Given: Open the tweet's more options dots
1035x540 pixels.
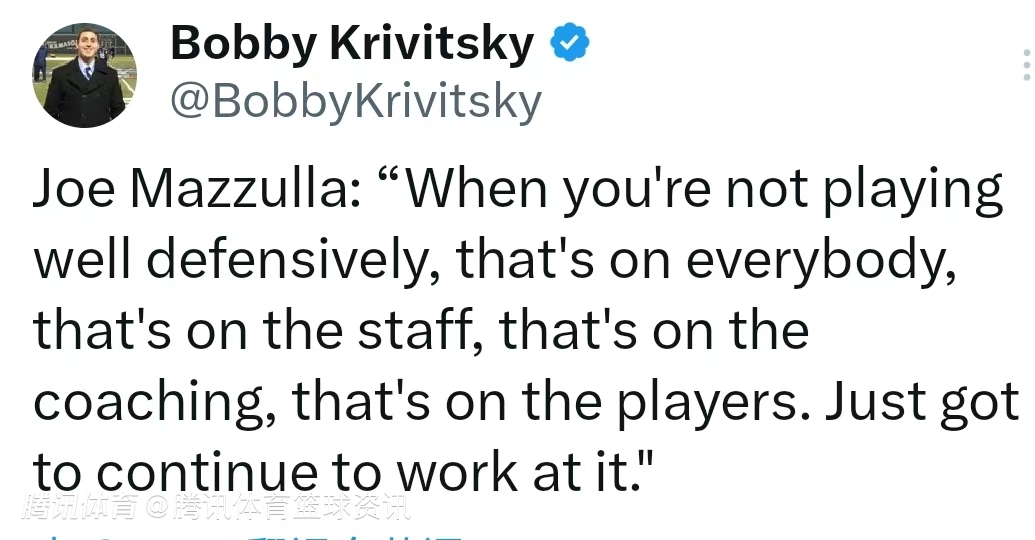Looking at the screenshot, I should click(x=1027, y=68).
